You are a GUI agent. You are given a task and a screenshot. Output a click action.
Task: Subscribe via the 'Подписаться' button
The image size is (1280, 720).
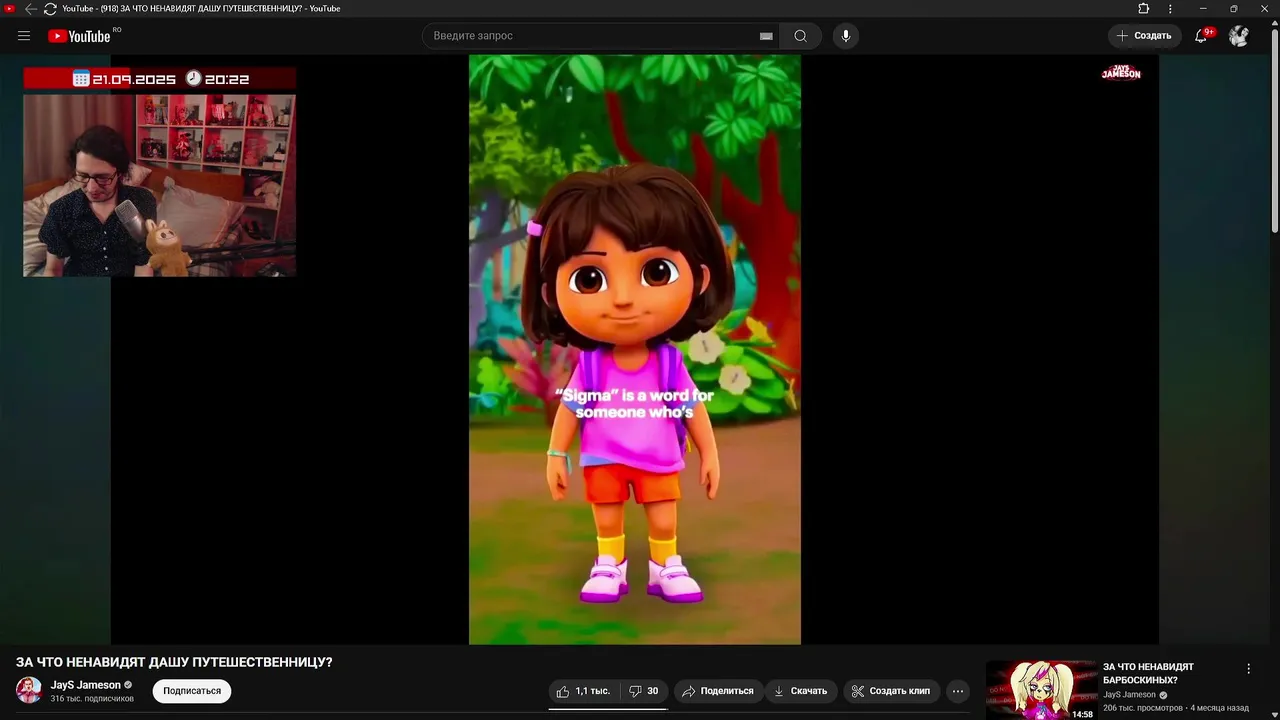pos(192,691)
